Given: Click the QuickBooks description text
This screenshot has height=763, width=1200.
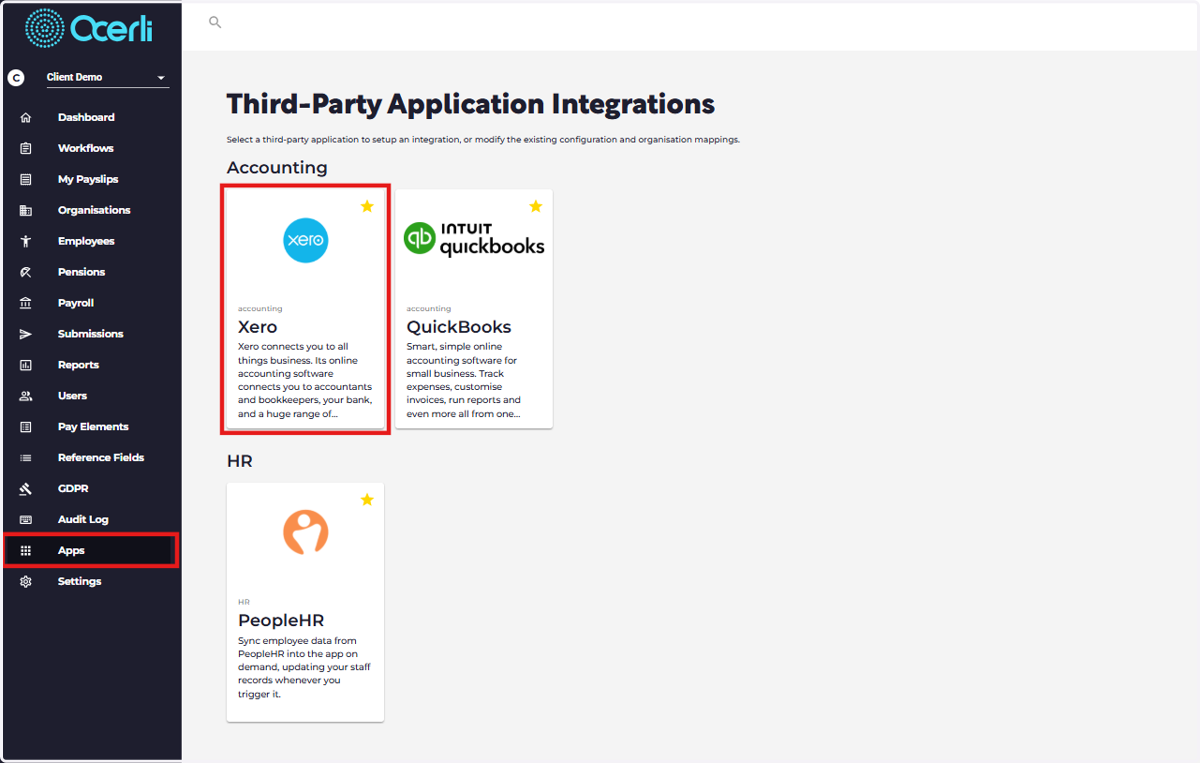Looking at the screenshot, I should point(465,380).
